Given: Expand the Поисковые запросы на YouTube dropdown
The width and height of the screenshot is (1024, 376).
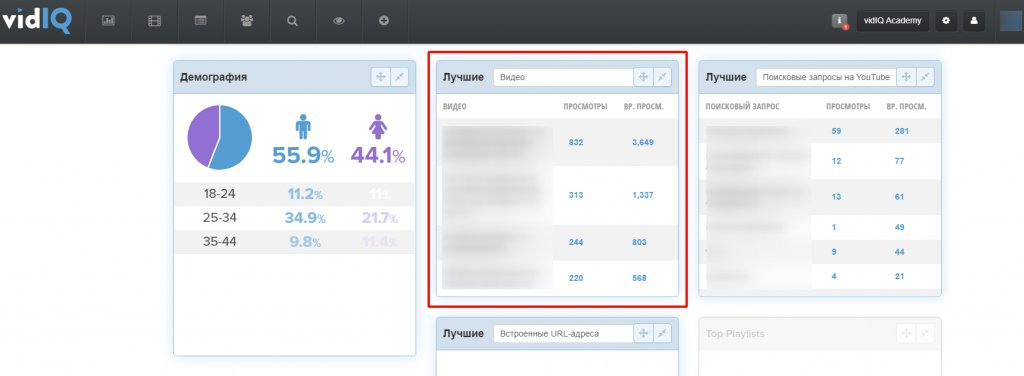Looking at the screenshot, I should tap(826, 77).
